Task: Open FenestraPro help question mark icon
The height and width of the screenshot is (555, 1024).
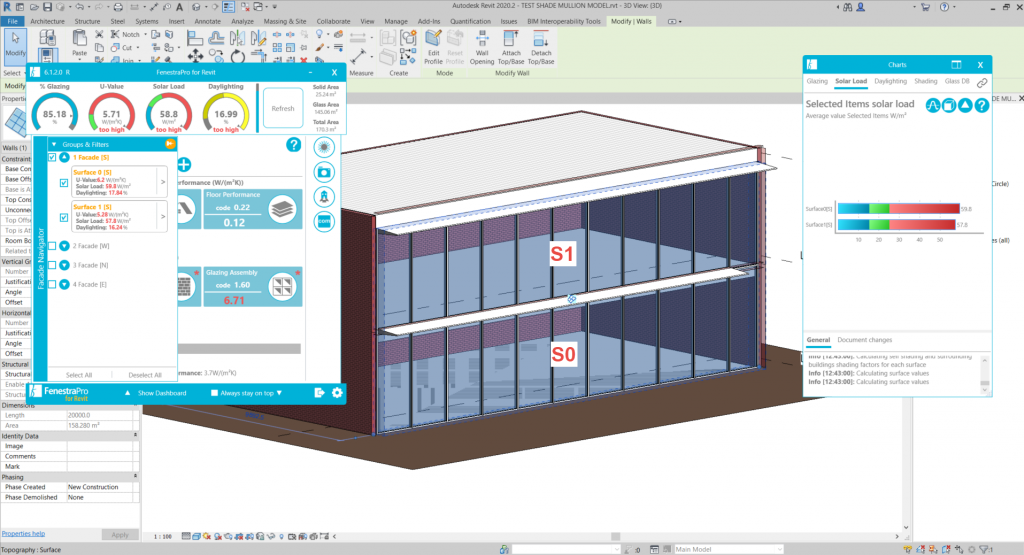Action: [x=294, y=145]
